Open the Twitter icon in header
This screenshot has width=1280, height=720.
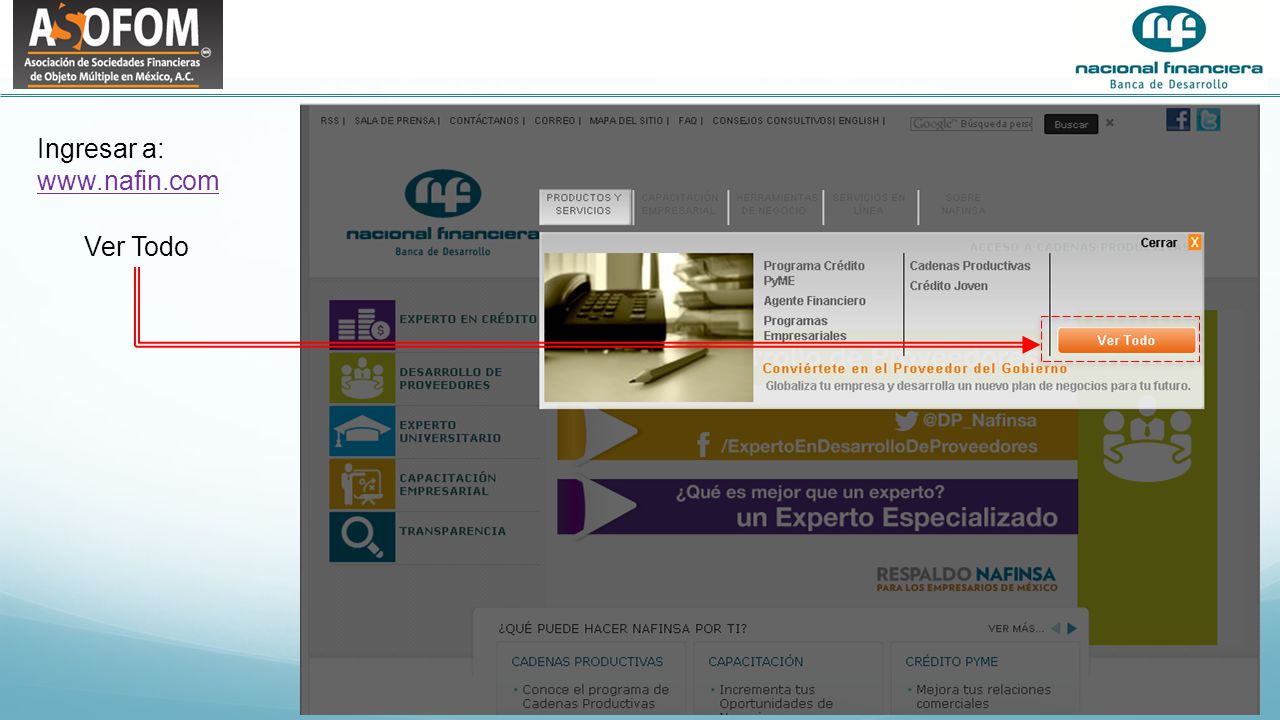[1208, 120]
